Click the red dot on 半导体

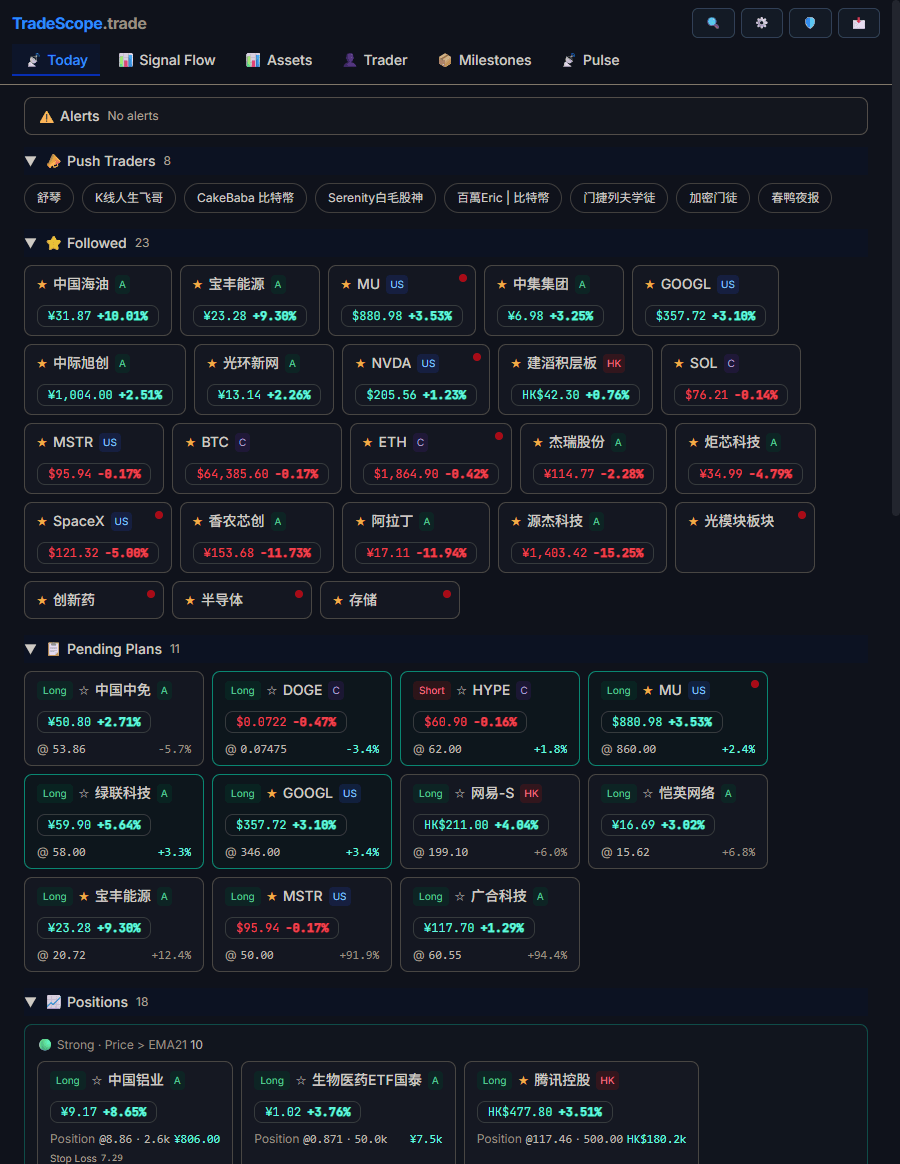(299, 594)
